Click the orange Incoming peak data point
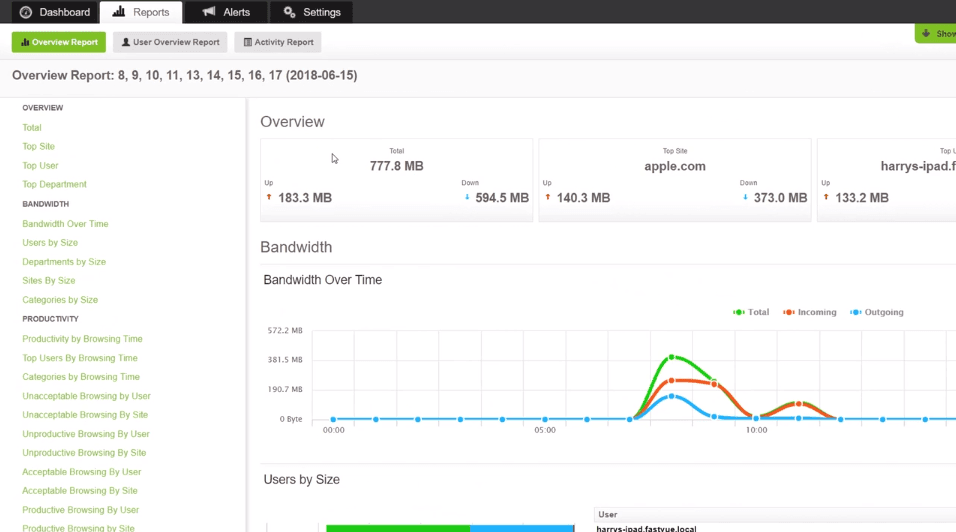Image resolution: width=956 pixels, height=532 pixels. [672, 380]
